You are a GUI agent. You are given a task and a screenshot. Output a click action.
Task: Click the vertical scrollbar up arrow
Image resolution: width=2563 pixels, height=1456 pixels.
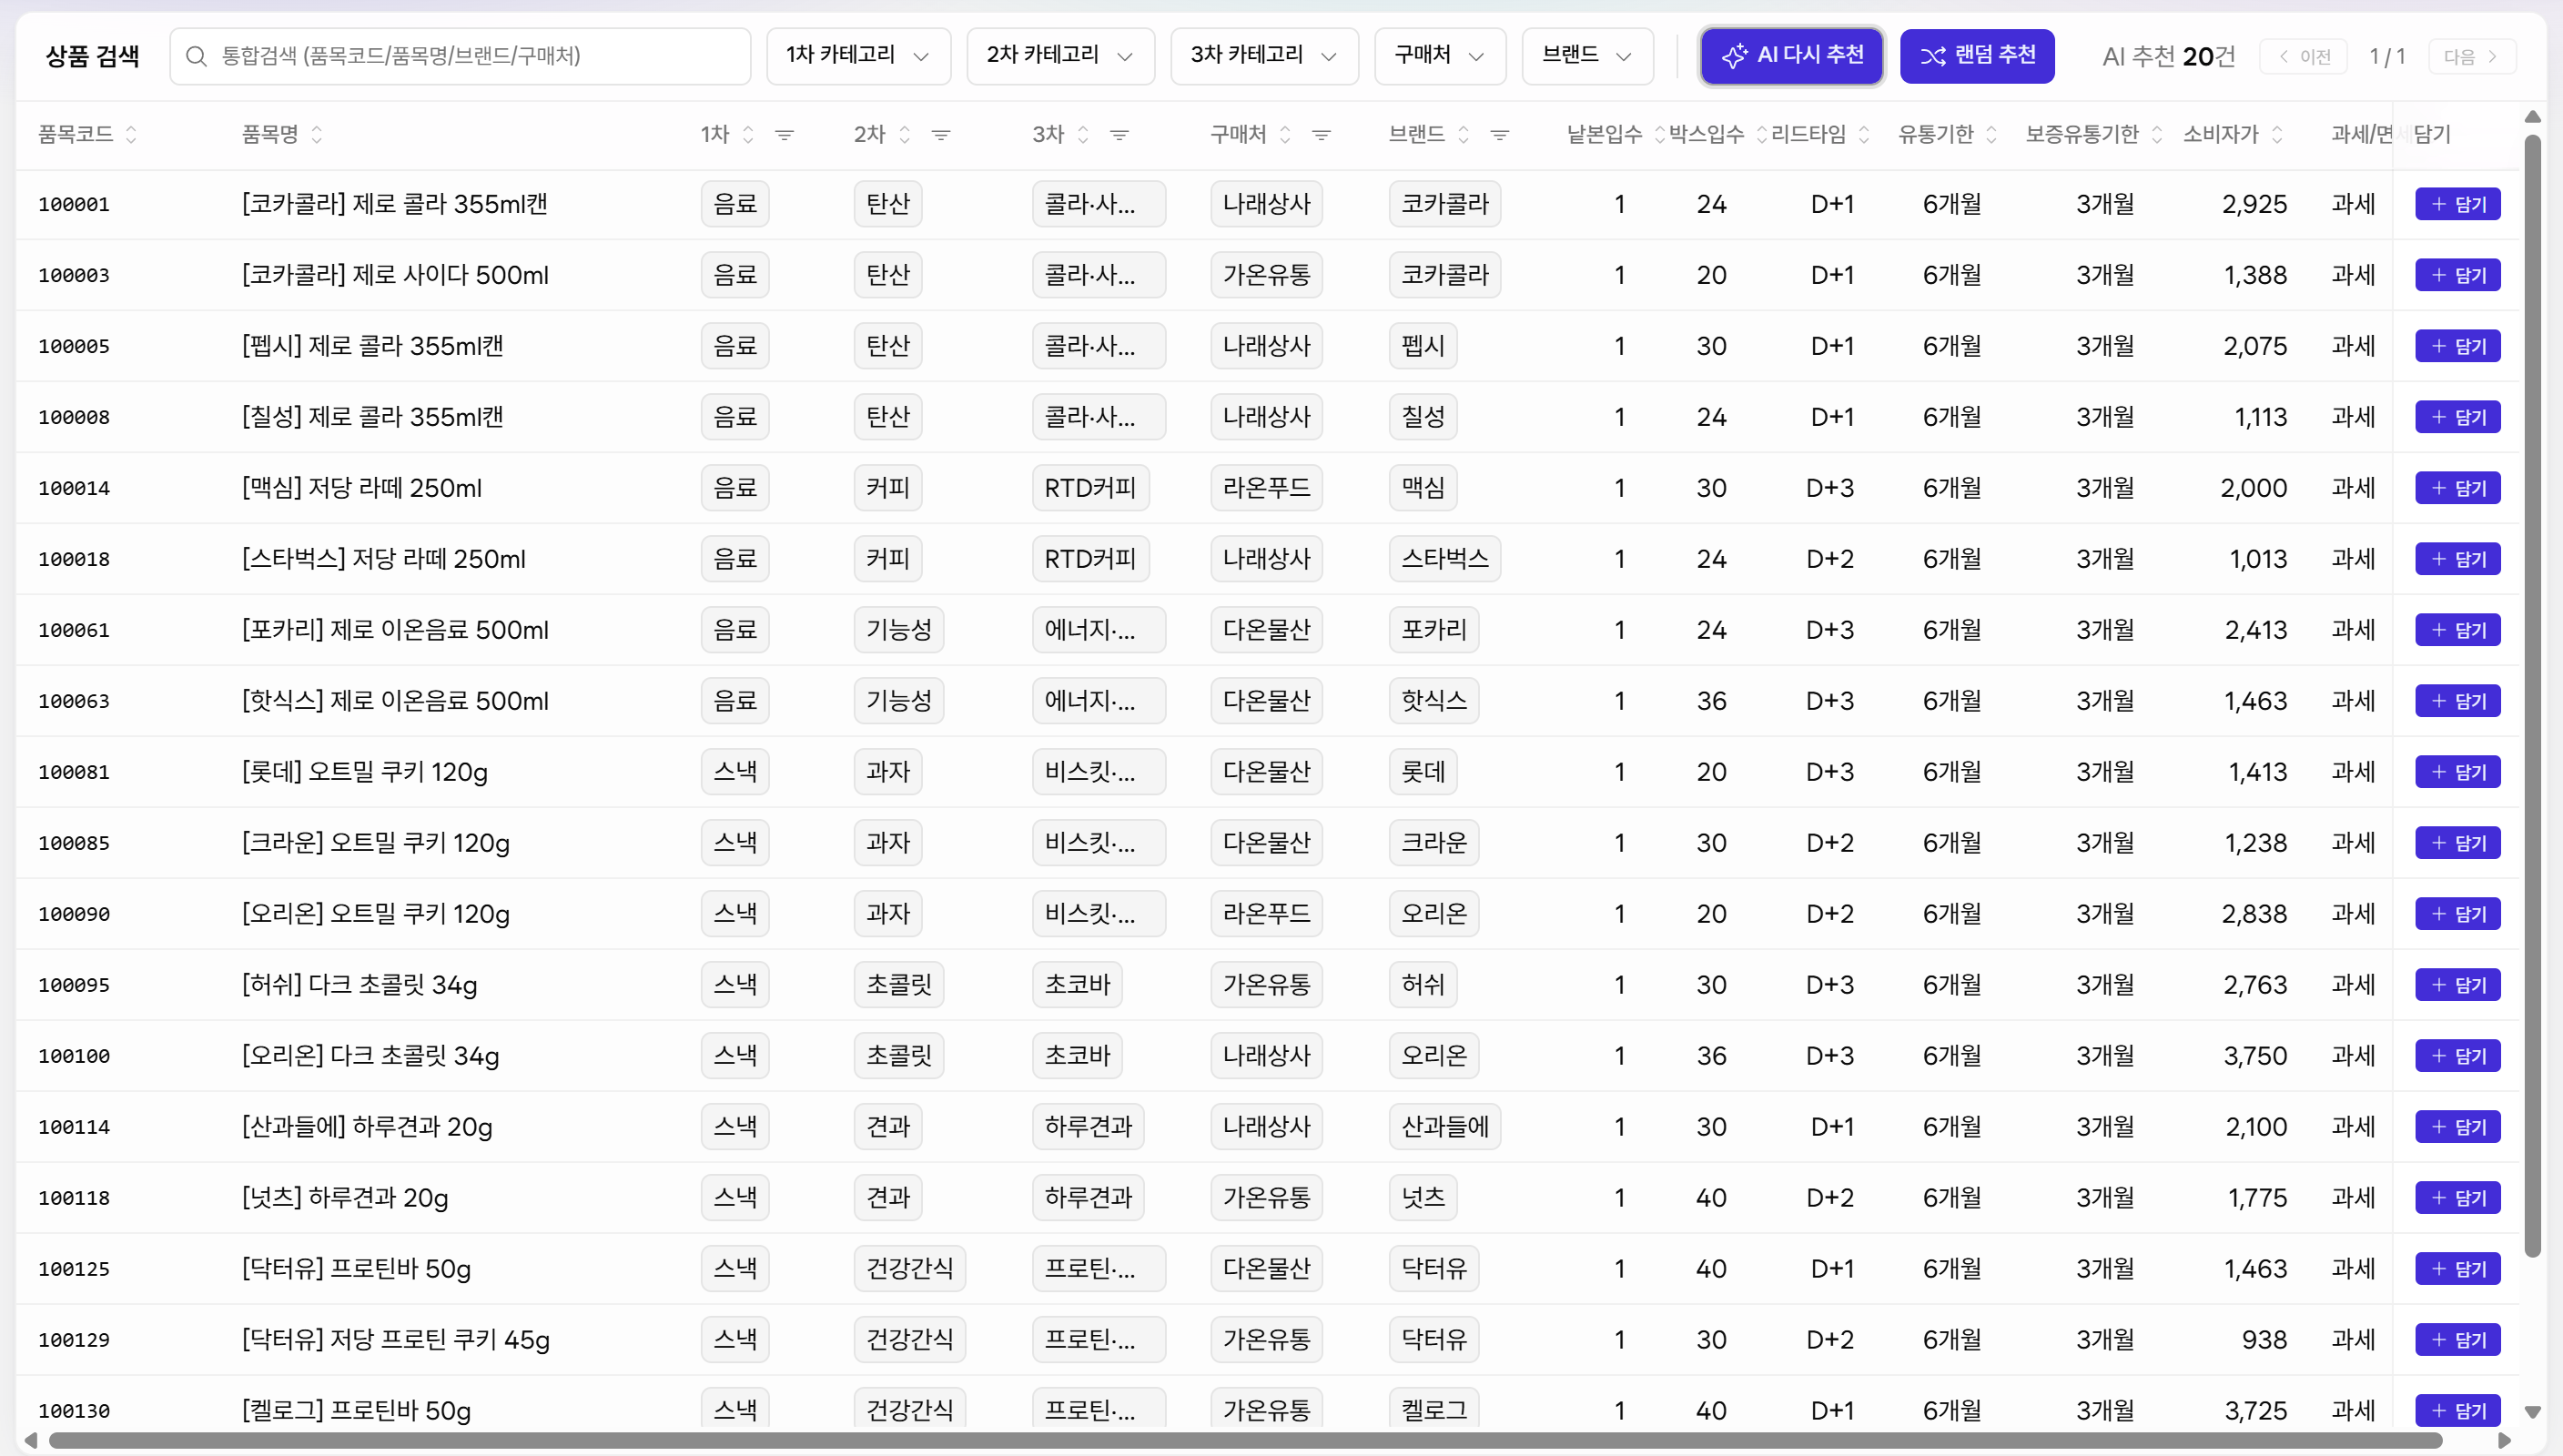pos(2533,117)
